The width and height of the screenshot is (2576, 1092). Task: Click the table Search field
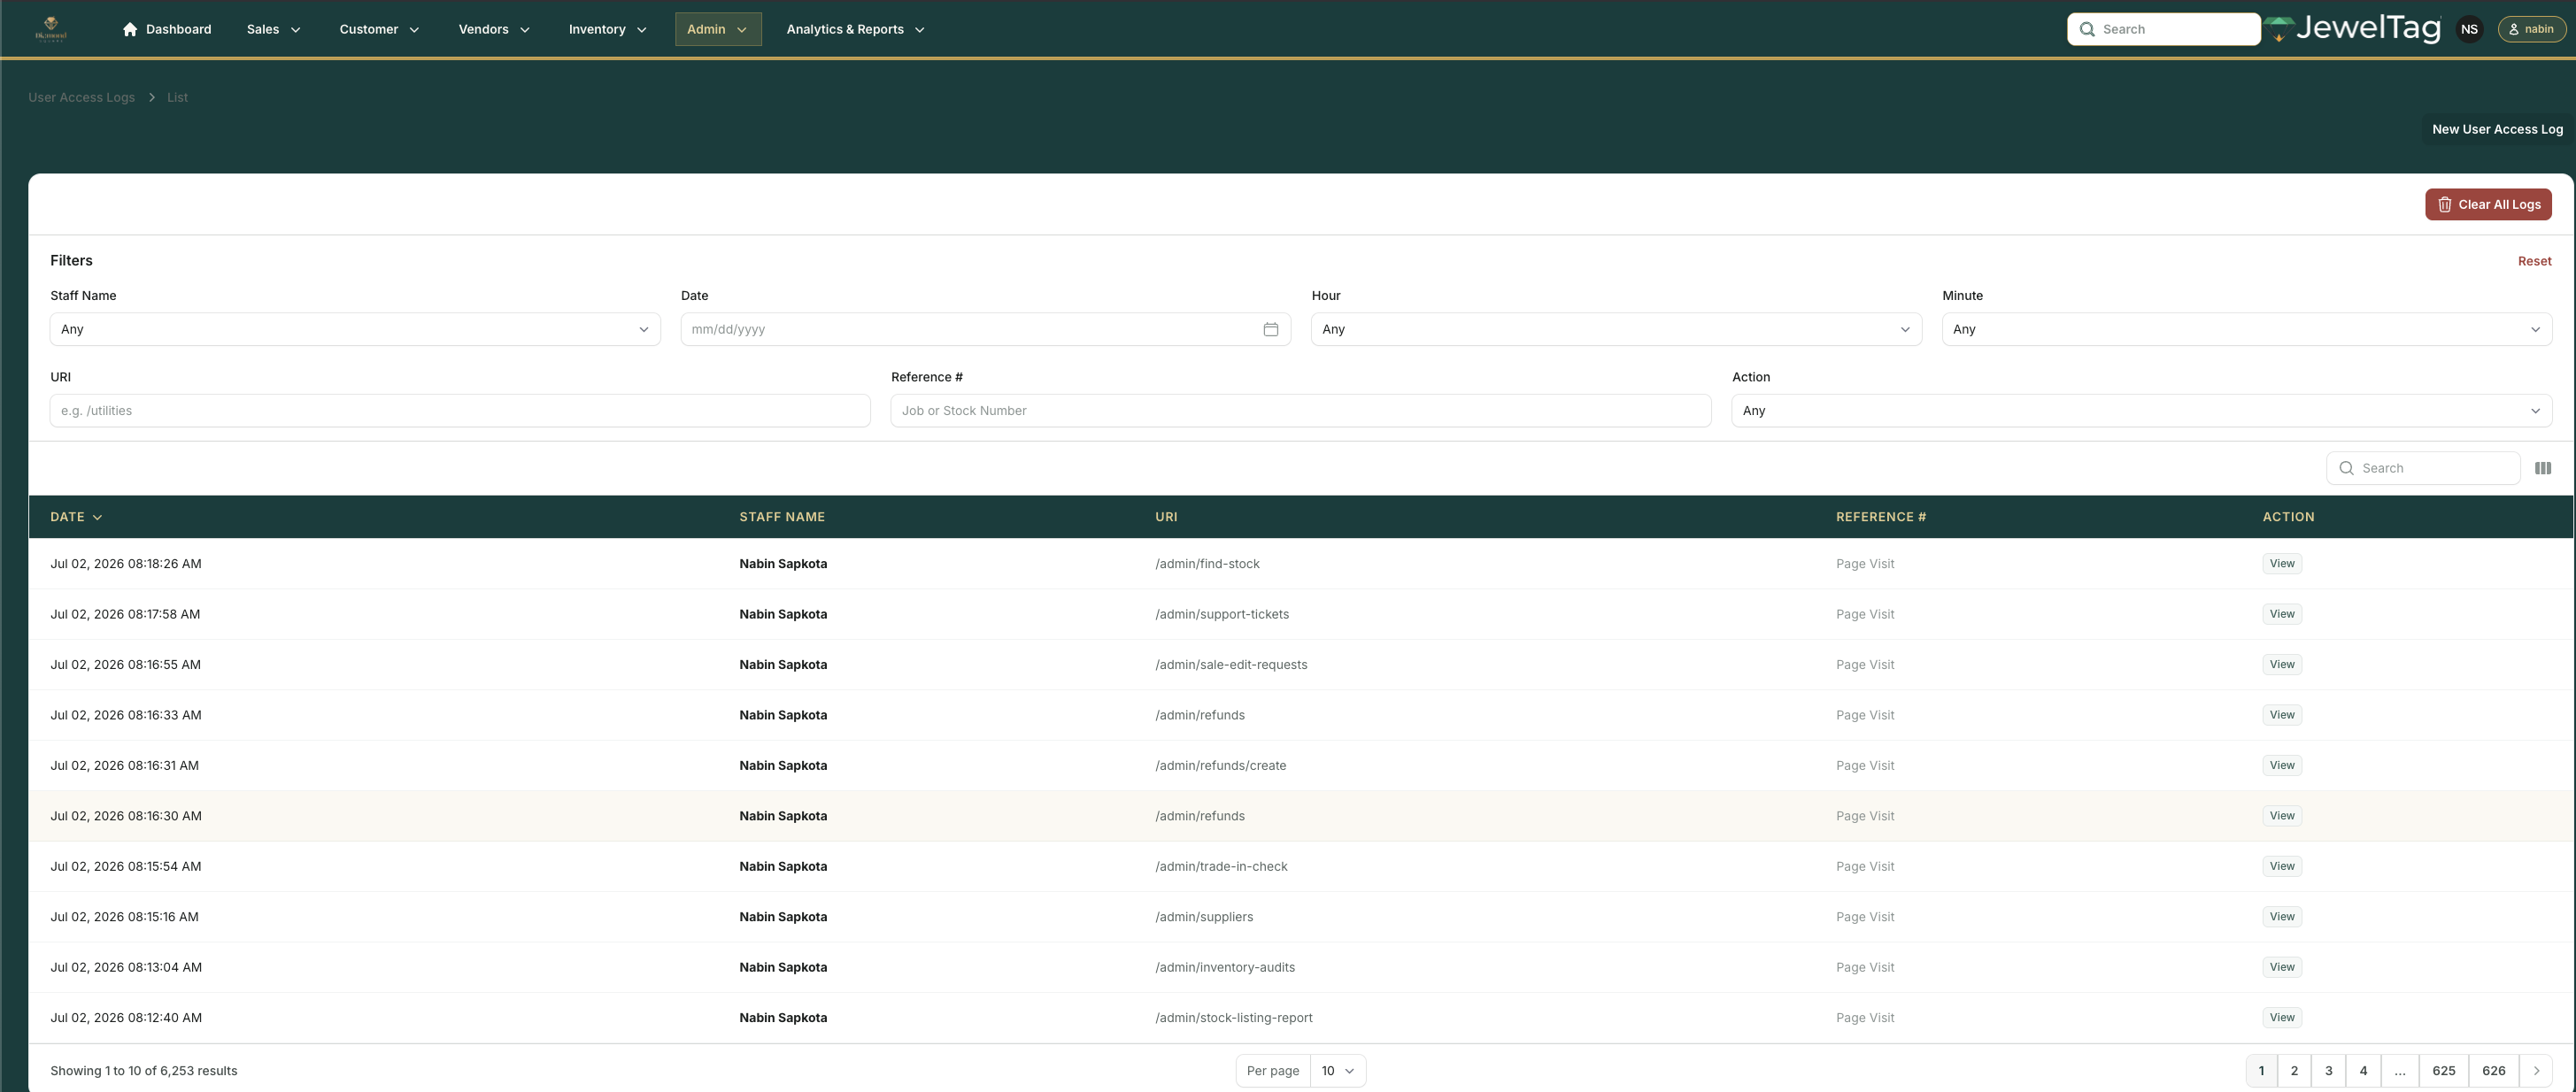tap(2423, 468)
